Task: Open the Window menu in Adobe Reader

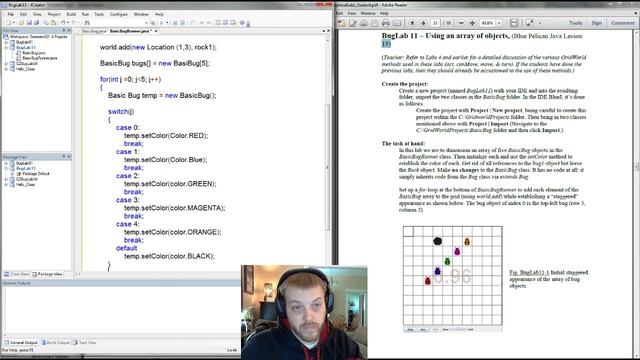Action: click(x=367, y=13)
